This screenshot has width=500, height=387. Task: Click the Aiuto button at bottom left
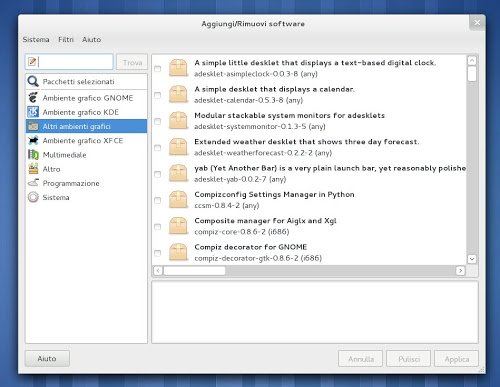coord(47,359)
